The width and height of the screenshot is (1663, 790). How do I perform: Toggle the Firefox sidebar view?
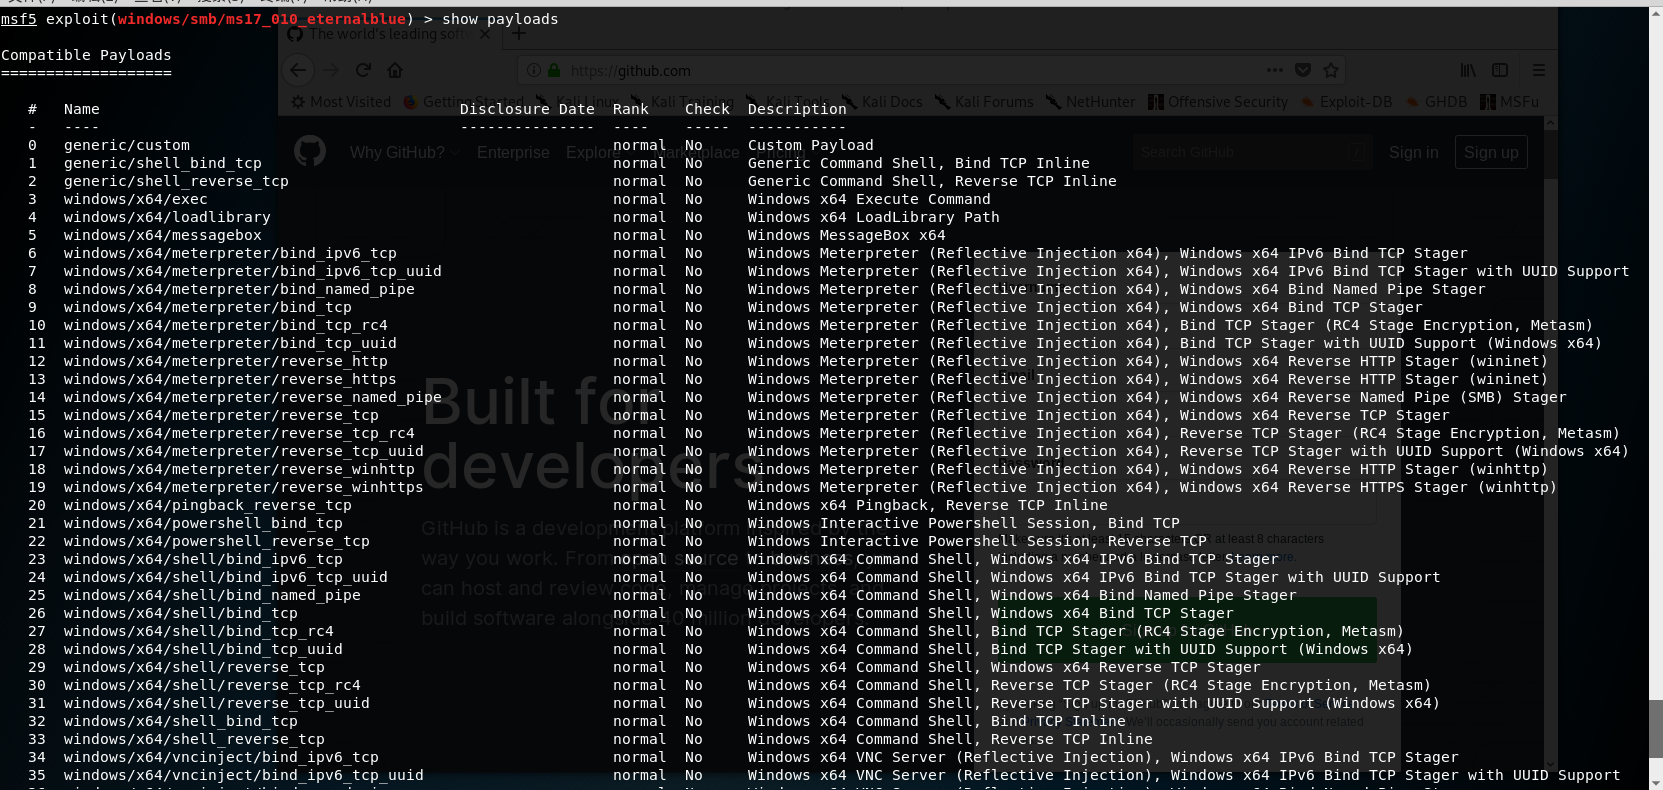1499,70
